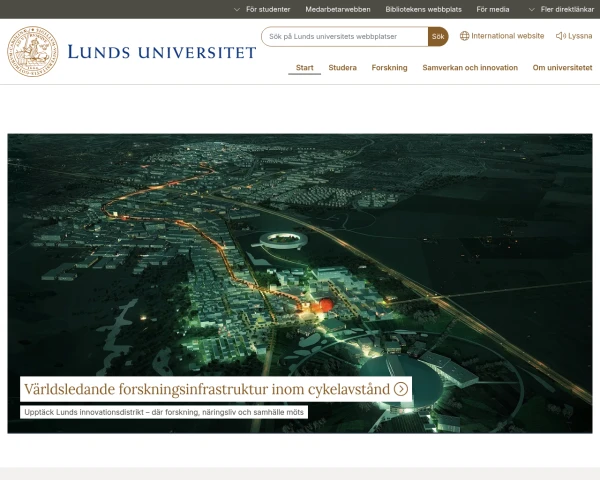This screenshot has width=600, height=480.
Task: Expand the För studenter dropdown chevron
Action: (237, 10)
